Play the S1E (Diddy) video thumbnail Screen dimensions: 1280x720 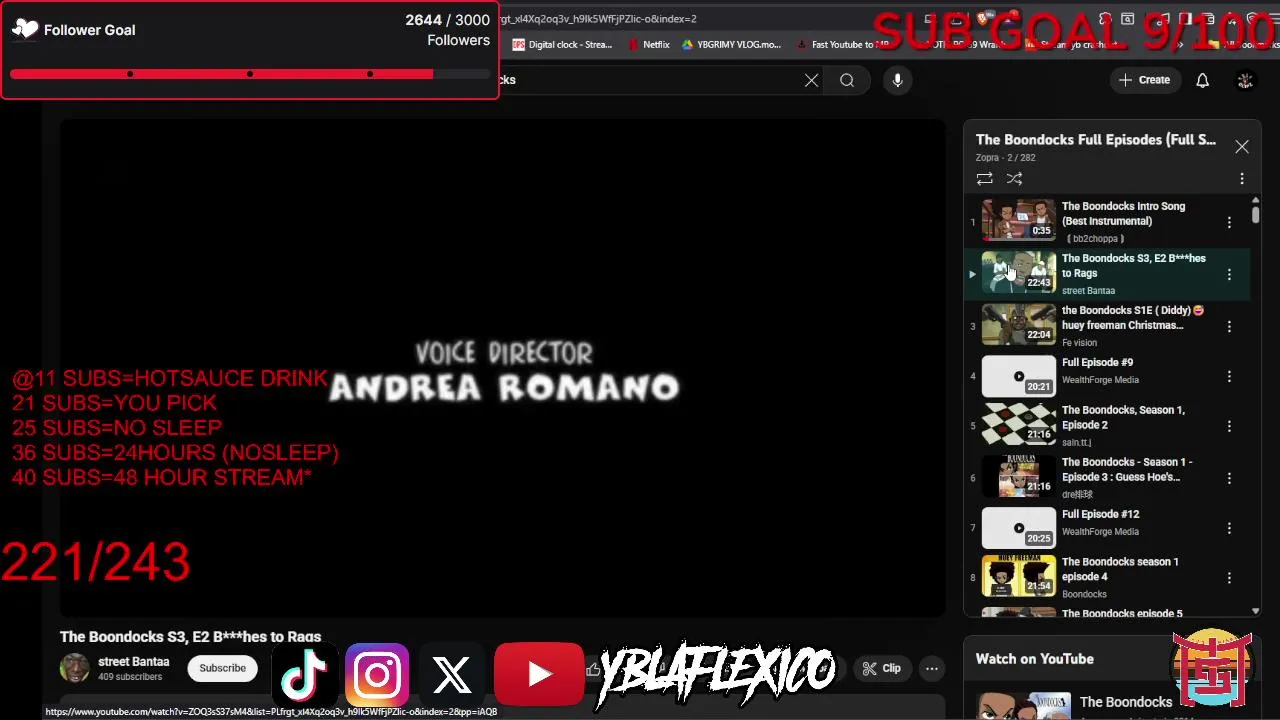coord(1018,324)
